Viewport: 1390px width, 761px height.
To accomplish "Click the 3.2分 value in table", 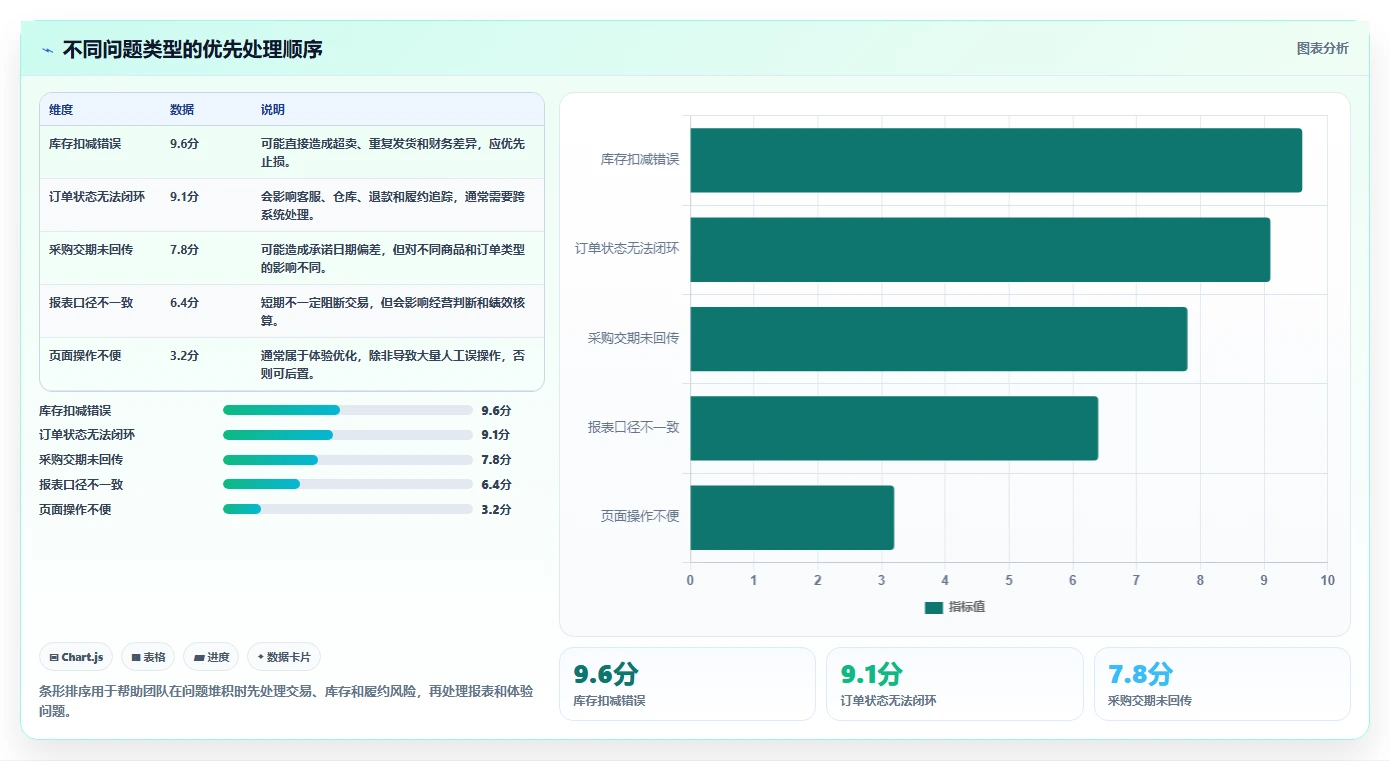I will [x=185, y=356].
